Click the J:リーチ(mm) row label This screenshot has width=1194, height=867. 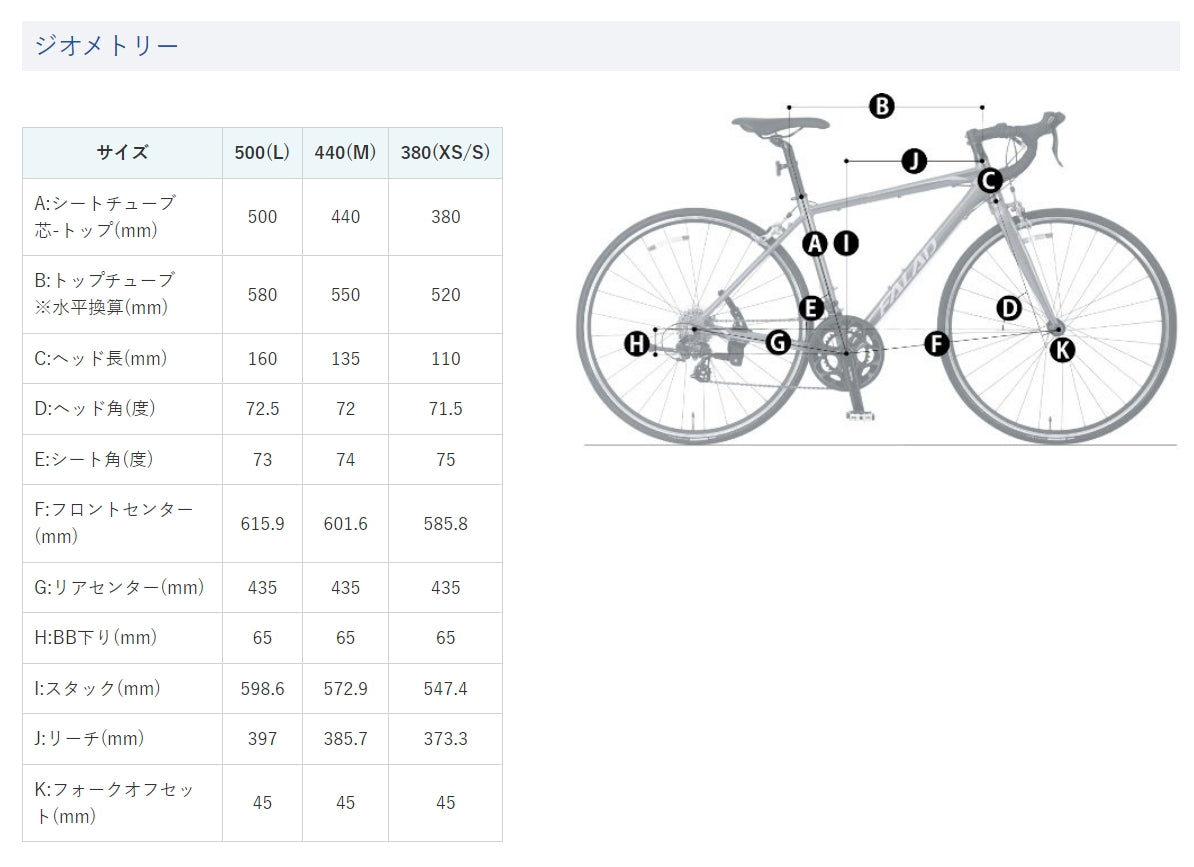(x=90, y=739)
